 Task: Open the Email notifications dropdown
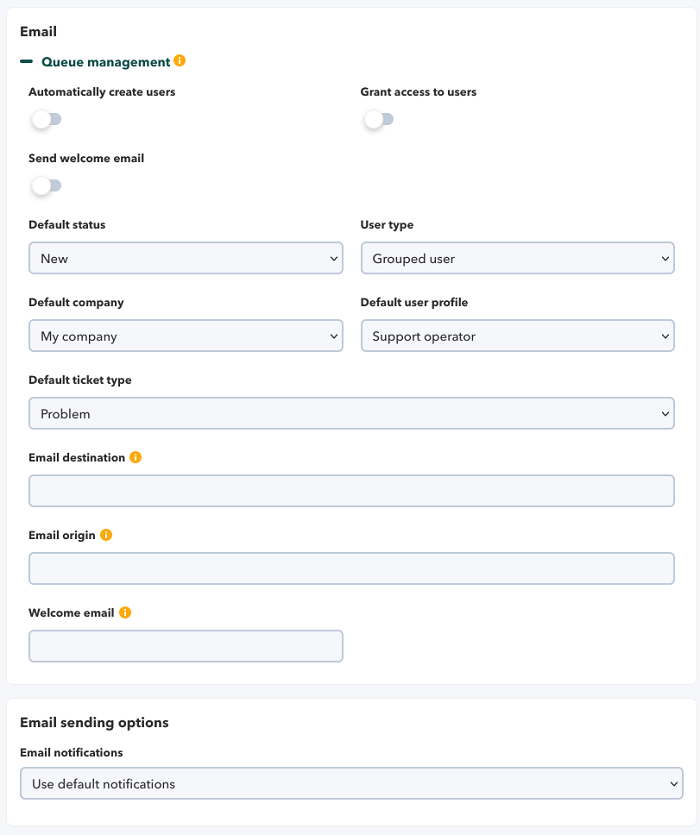point(351,784)
